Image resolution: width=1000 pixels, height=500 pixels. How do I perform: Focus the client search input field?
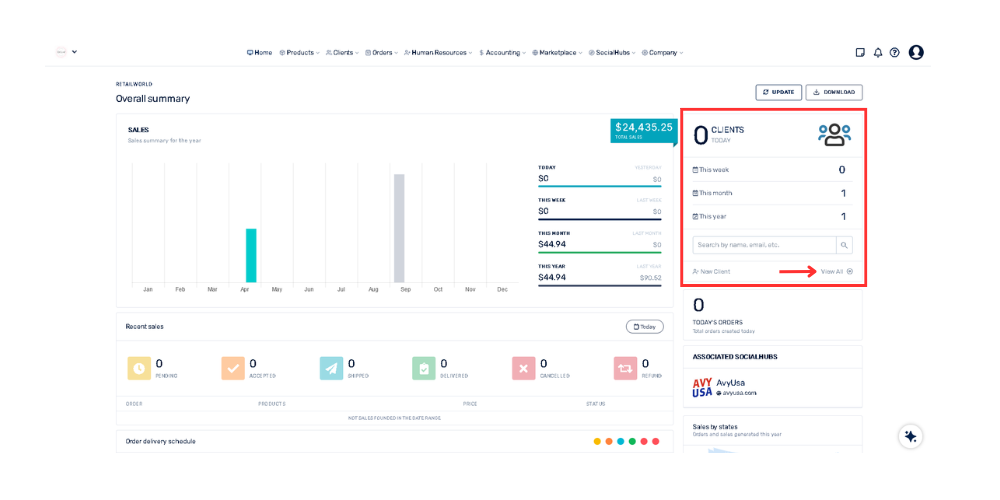[x=764, y=245]
